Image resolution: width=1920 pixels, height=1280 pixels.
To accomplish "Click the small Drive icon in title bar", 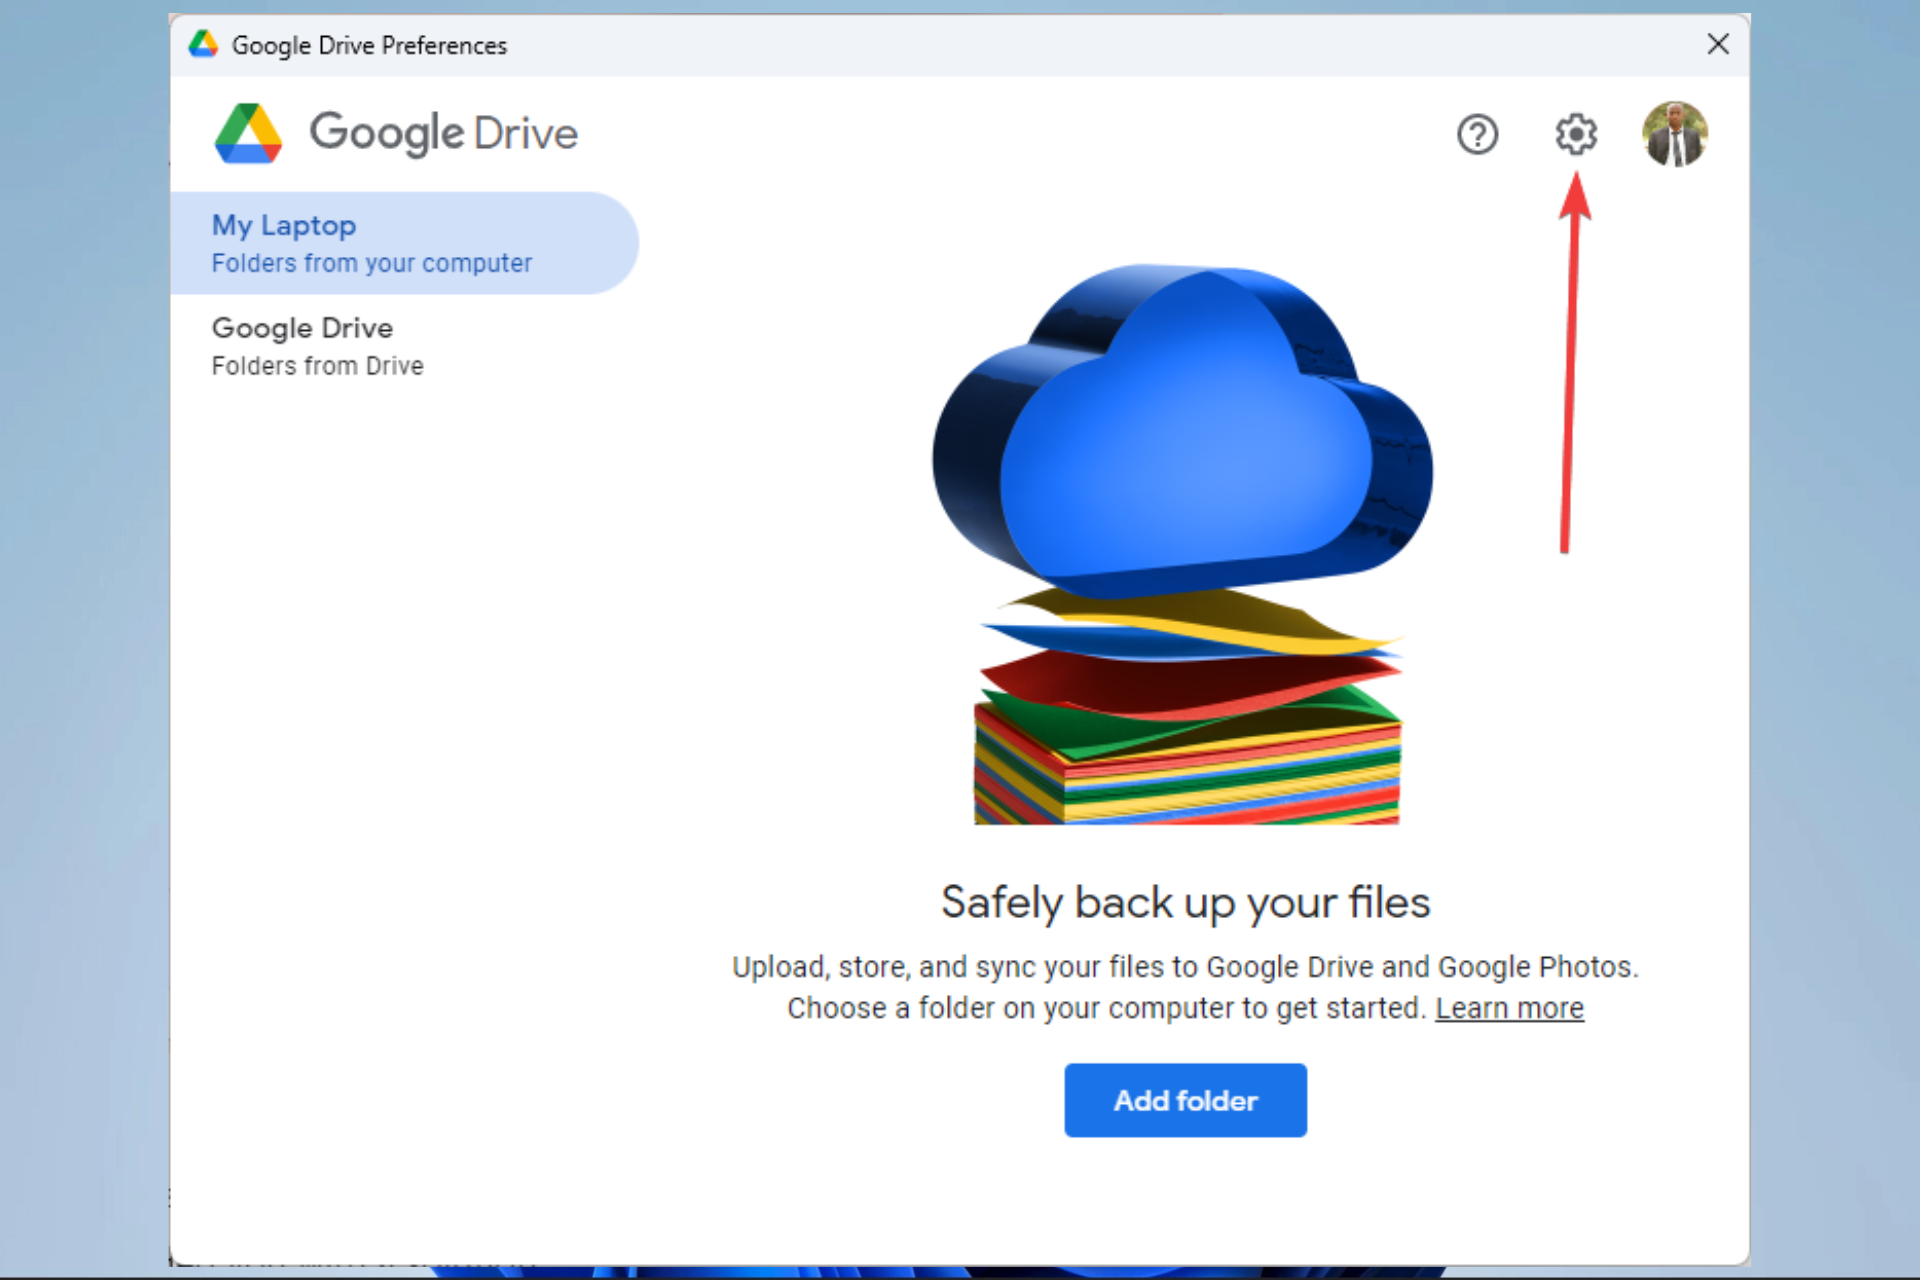I will 204,44.
